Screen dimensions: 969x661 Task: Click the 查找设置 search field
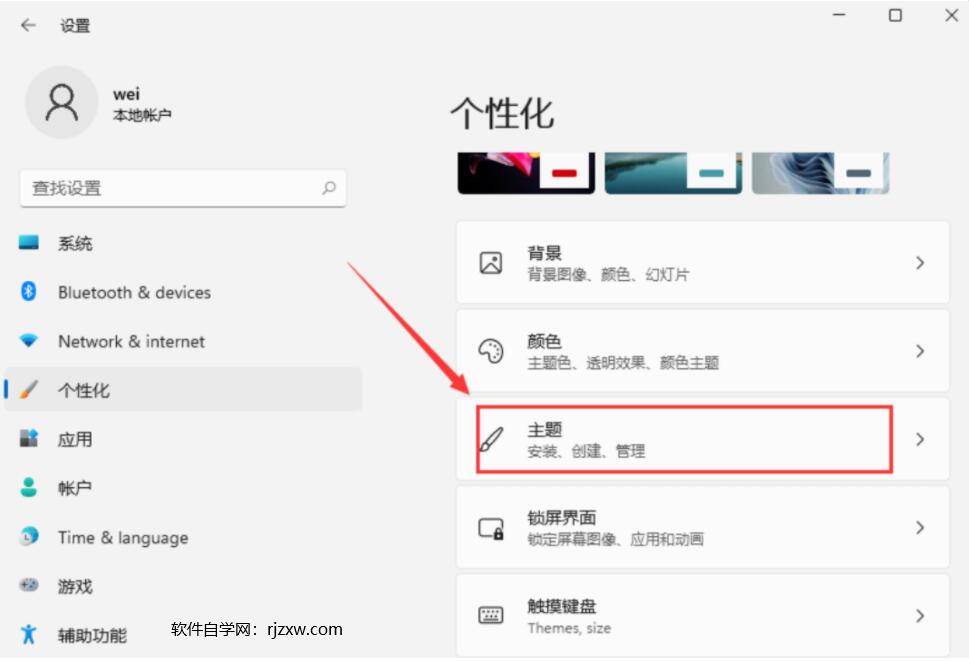point(183,188)
